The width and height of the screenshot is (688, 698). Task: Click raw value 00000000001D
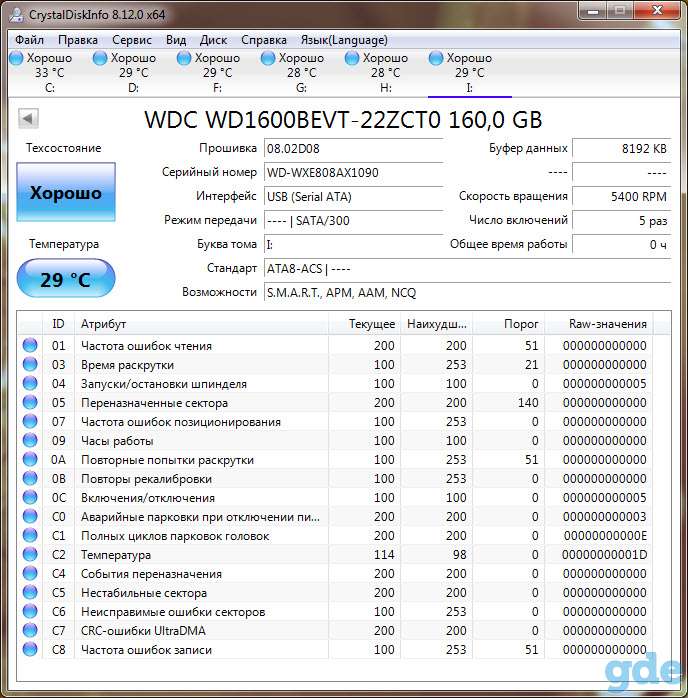(604, 555)
